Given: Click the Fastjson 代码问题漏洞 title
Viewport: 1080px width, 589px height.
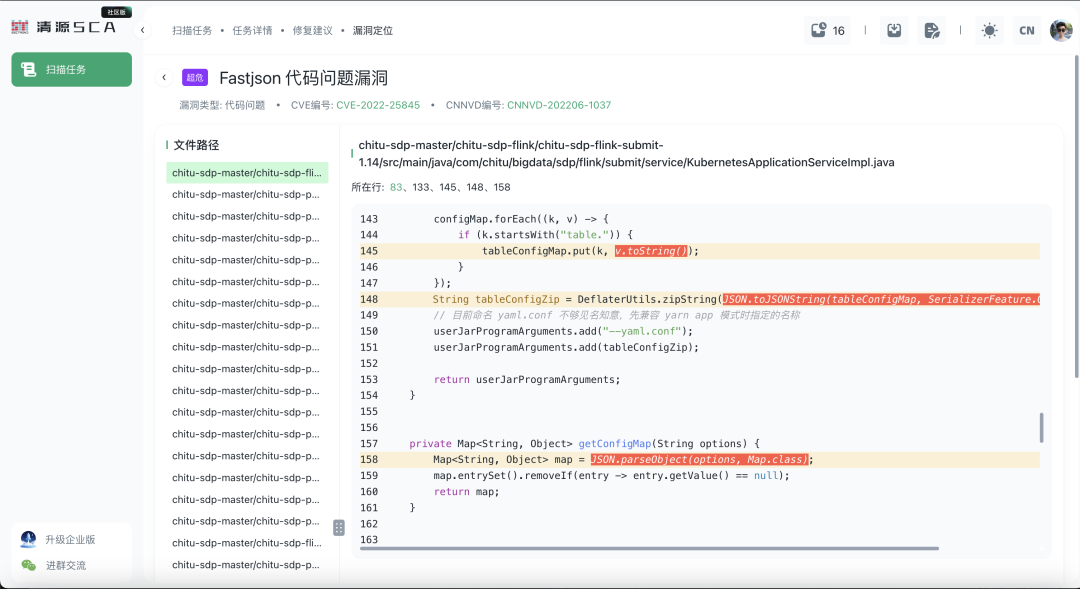Looking at the screenshot, I should [x=303, y=78].
